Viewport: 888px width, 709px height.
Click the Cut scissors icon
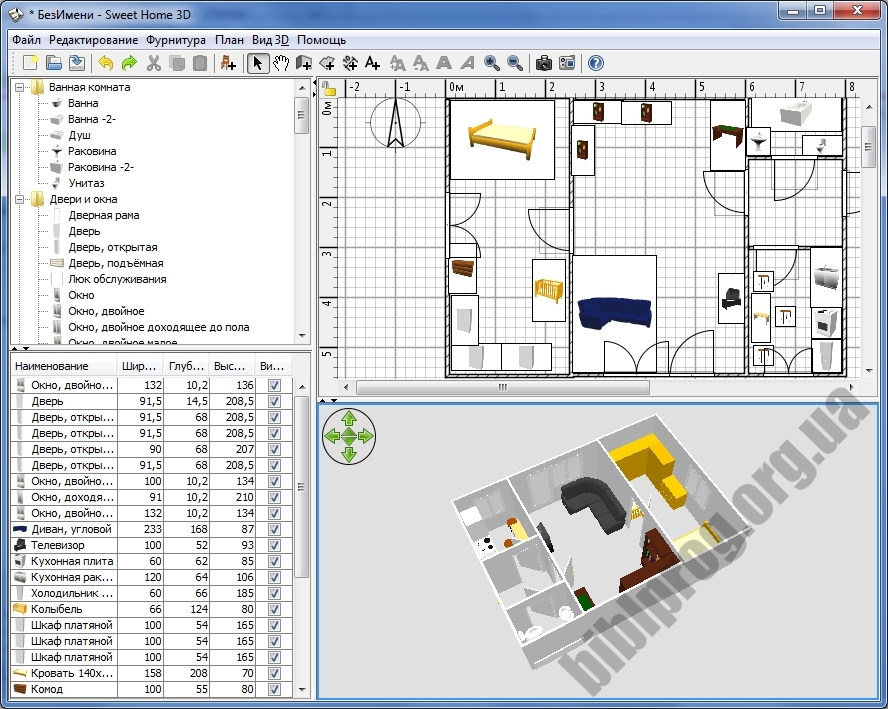(x=153, y=63)
